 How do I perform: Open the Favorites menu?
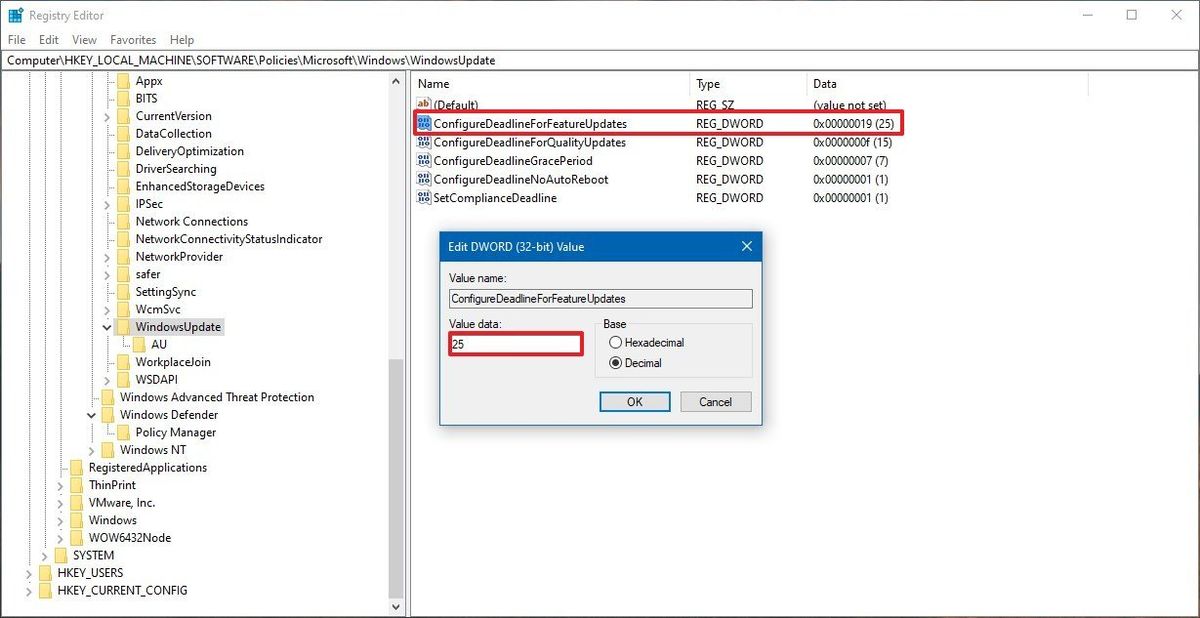132,39
